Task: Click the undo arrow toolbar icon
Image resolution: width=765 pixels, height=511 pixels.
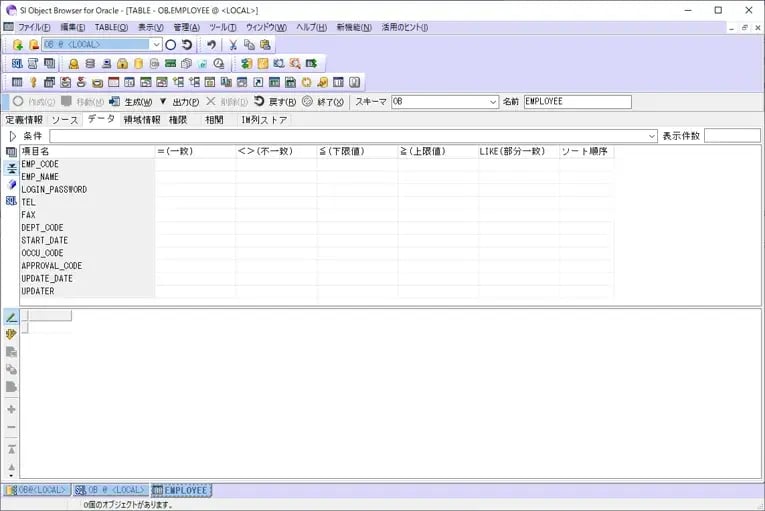Action: [x=211, y=45]
